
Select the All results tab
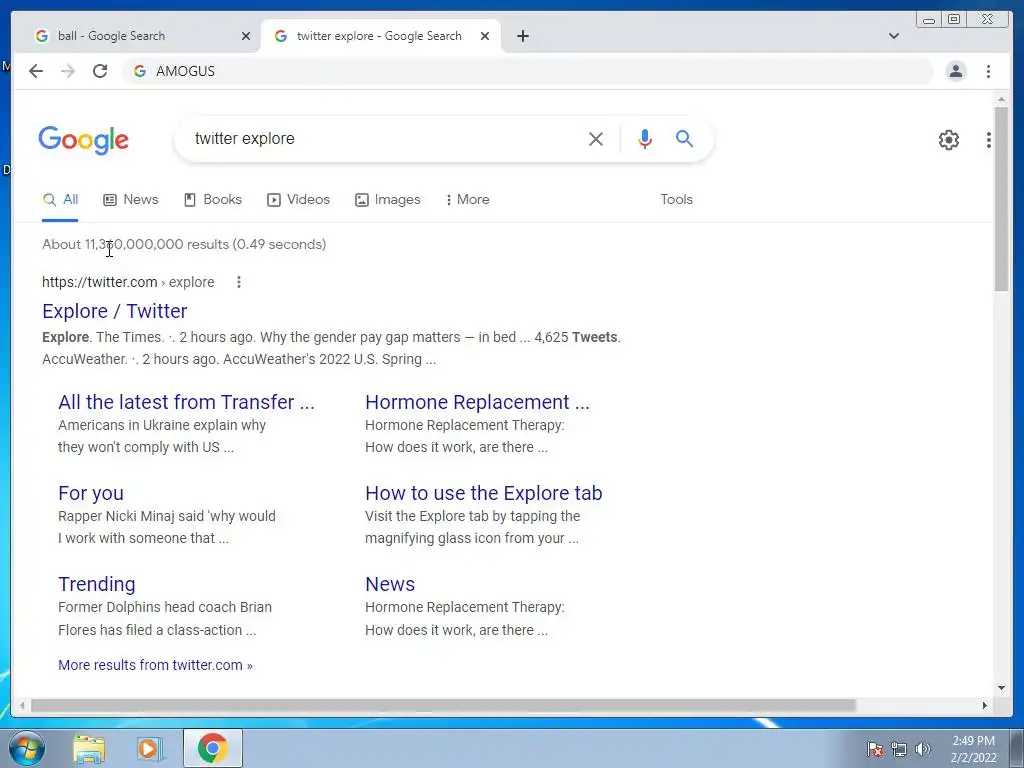pos(60,200)
